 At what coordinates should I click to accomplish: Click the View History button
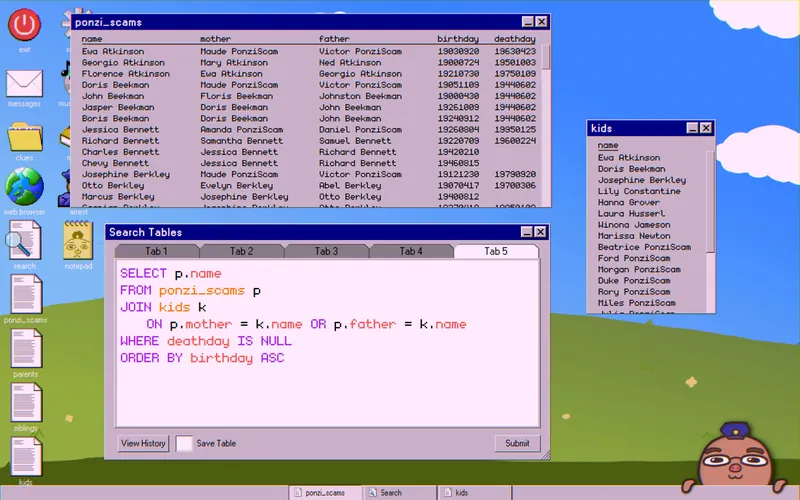tap(143, 443)
